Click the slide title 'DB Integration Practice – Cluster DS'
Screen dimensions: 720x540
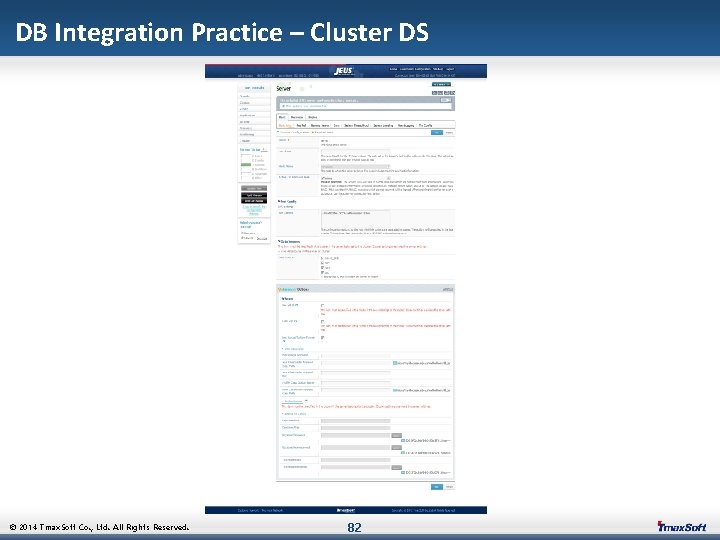point(222,32)
